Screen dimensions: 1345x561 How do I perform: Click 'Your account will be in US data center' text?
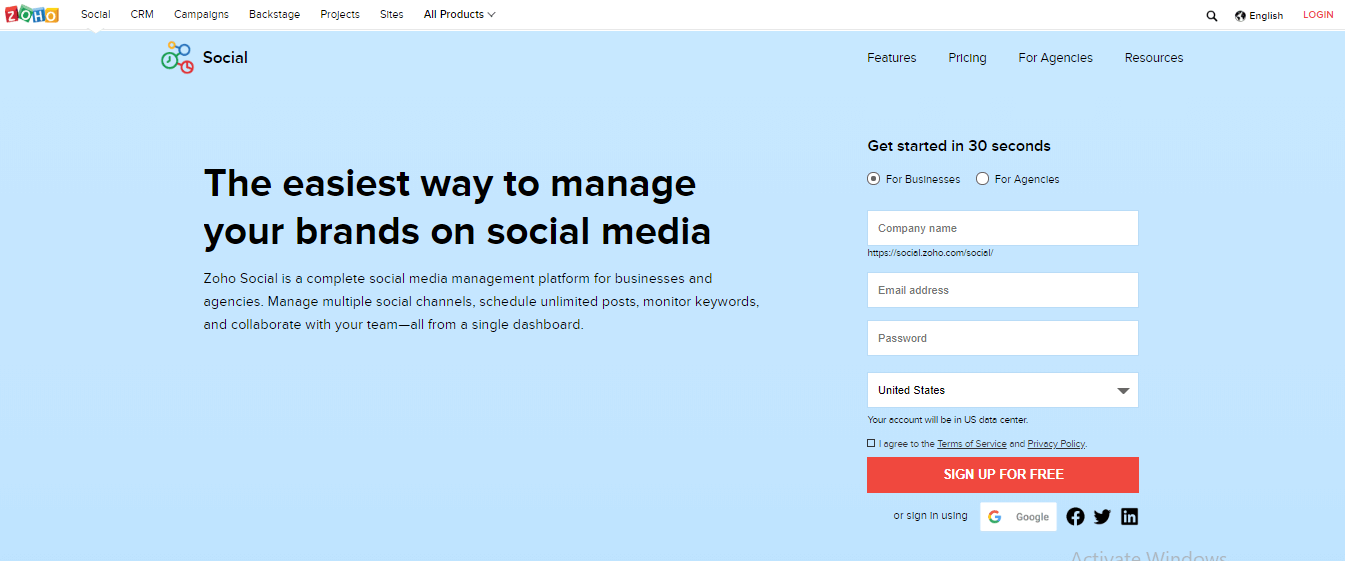[947, 420]
